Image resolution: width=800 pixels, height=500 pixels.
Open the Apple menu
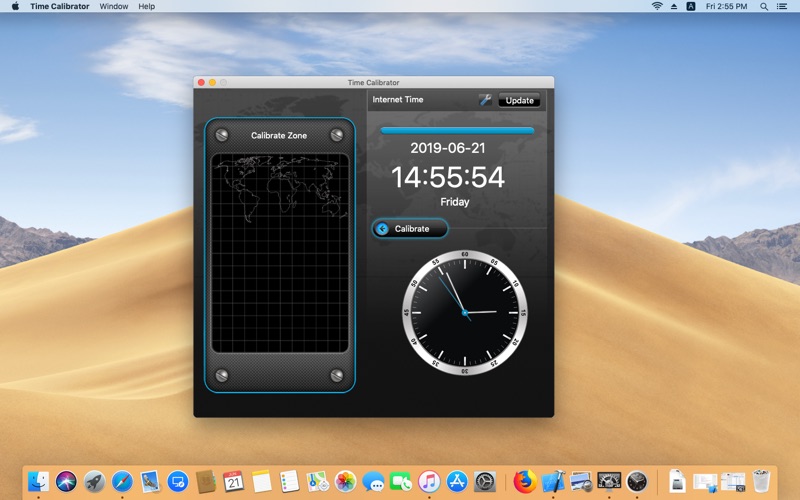15,6
